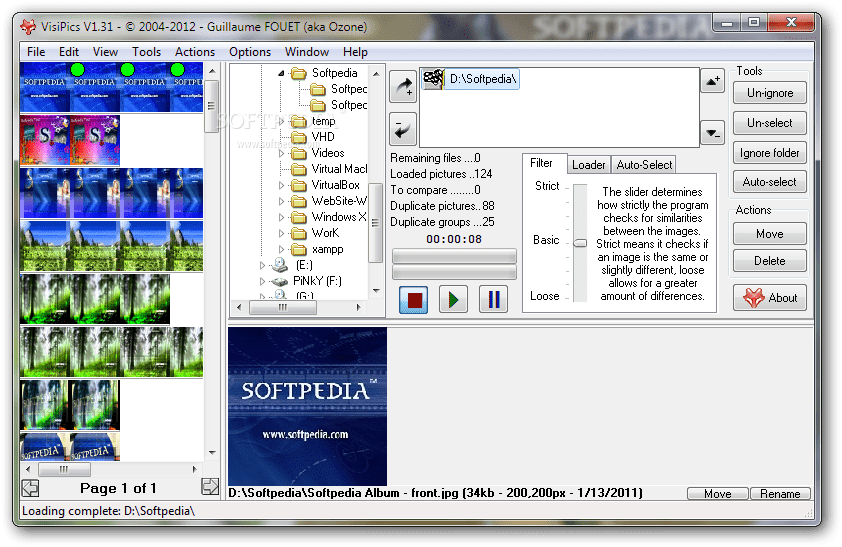Open the Actions menu

195,52
